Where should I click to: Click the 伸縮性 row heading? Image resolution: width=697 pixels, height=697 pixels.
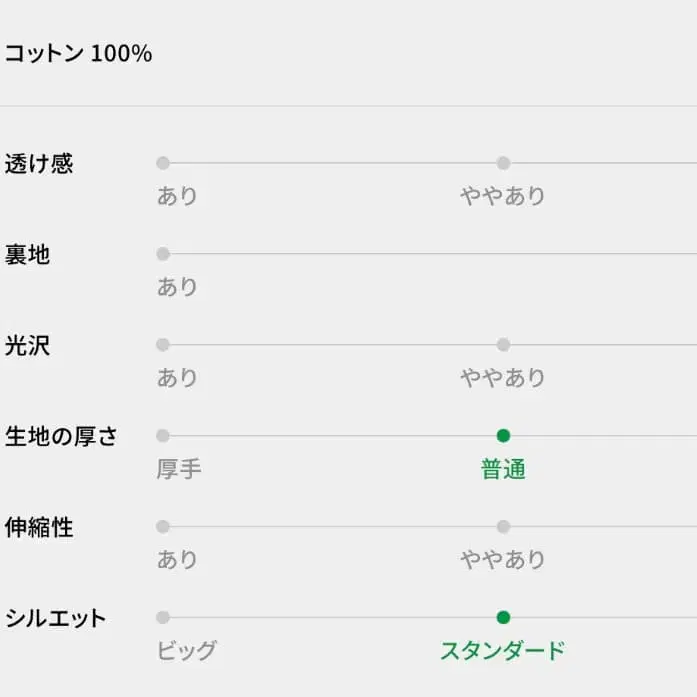click(x=39, y=528)
